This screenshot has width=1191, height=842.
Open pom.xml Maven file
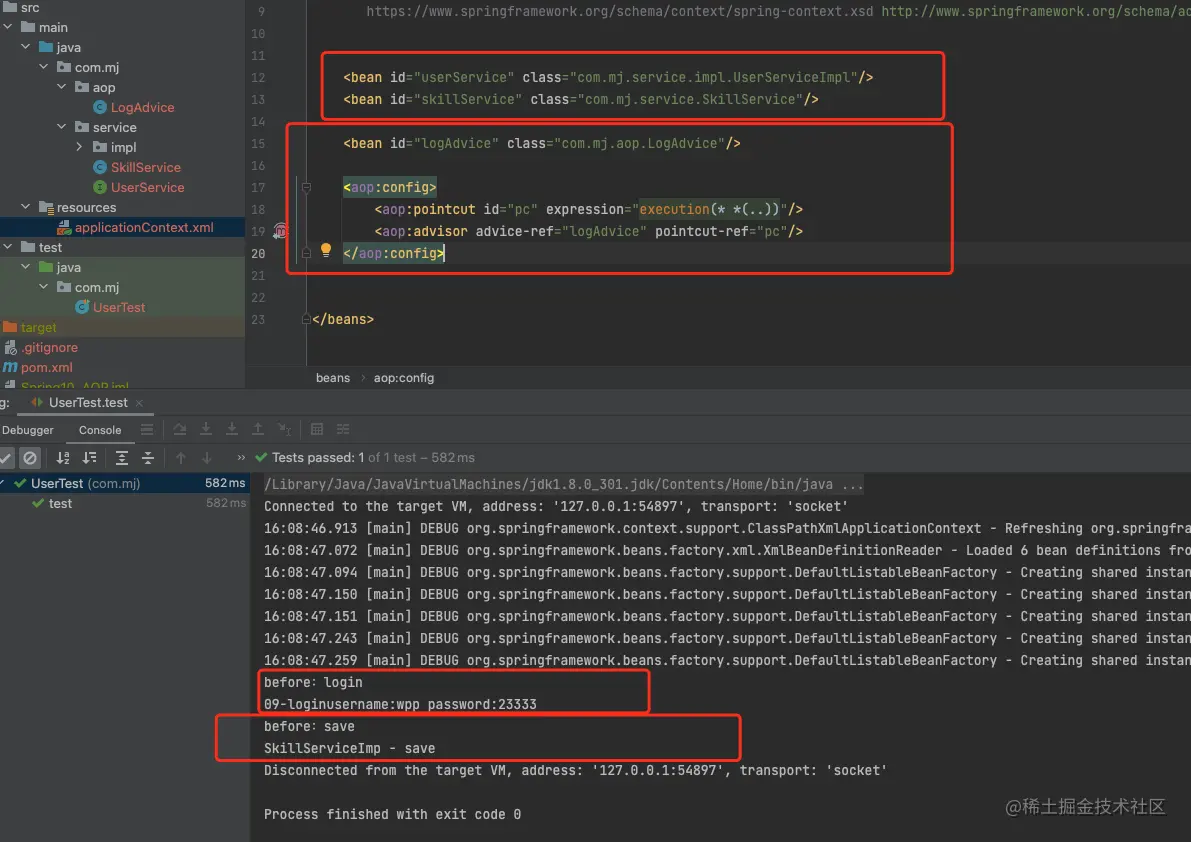click(46, 367)
